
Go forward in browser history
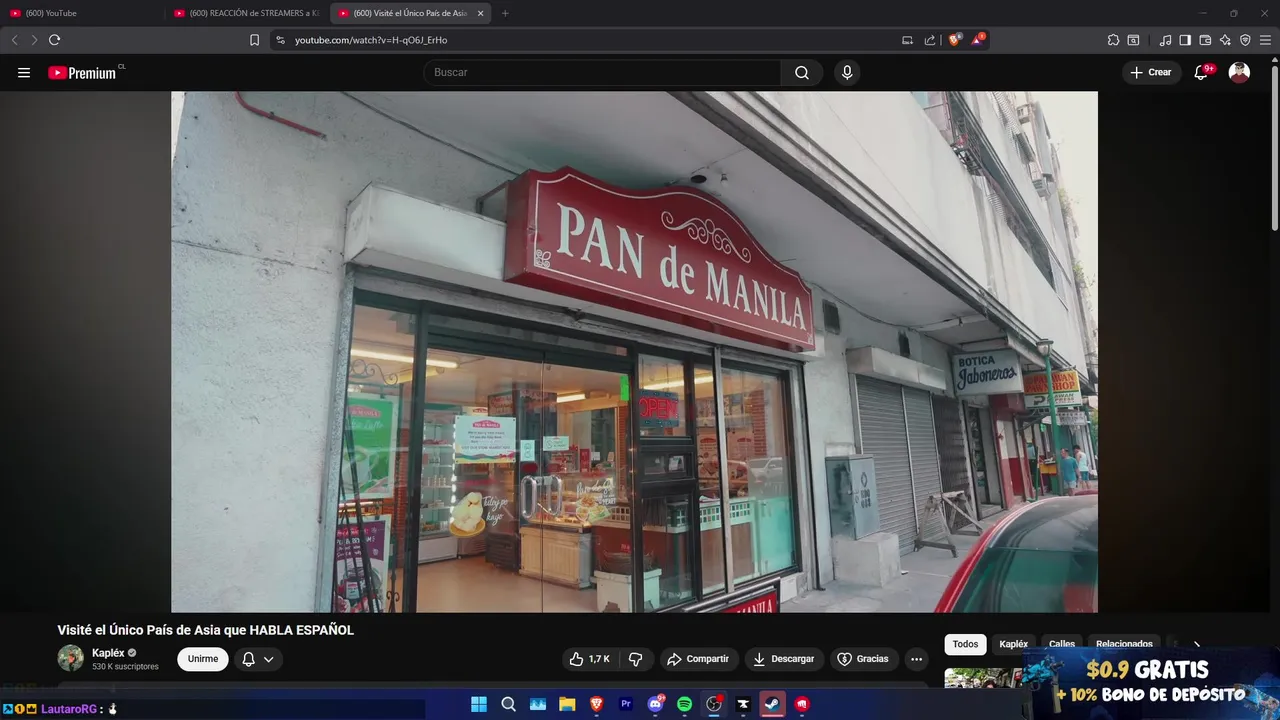click(x=34, y=40)
